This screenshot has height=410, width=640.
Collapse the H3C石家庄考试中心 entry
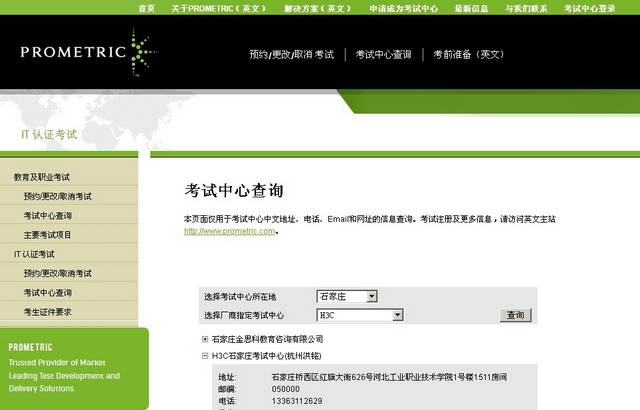point(205,356)
